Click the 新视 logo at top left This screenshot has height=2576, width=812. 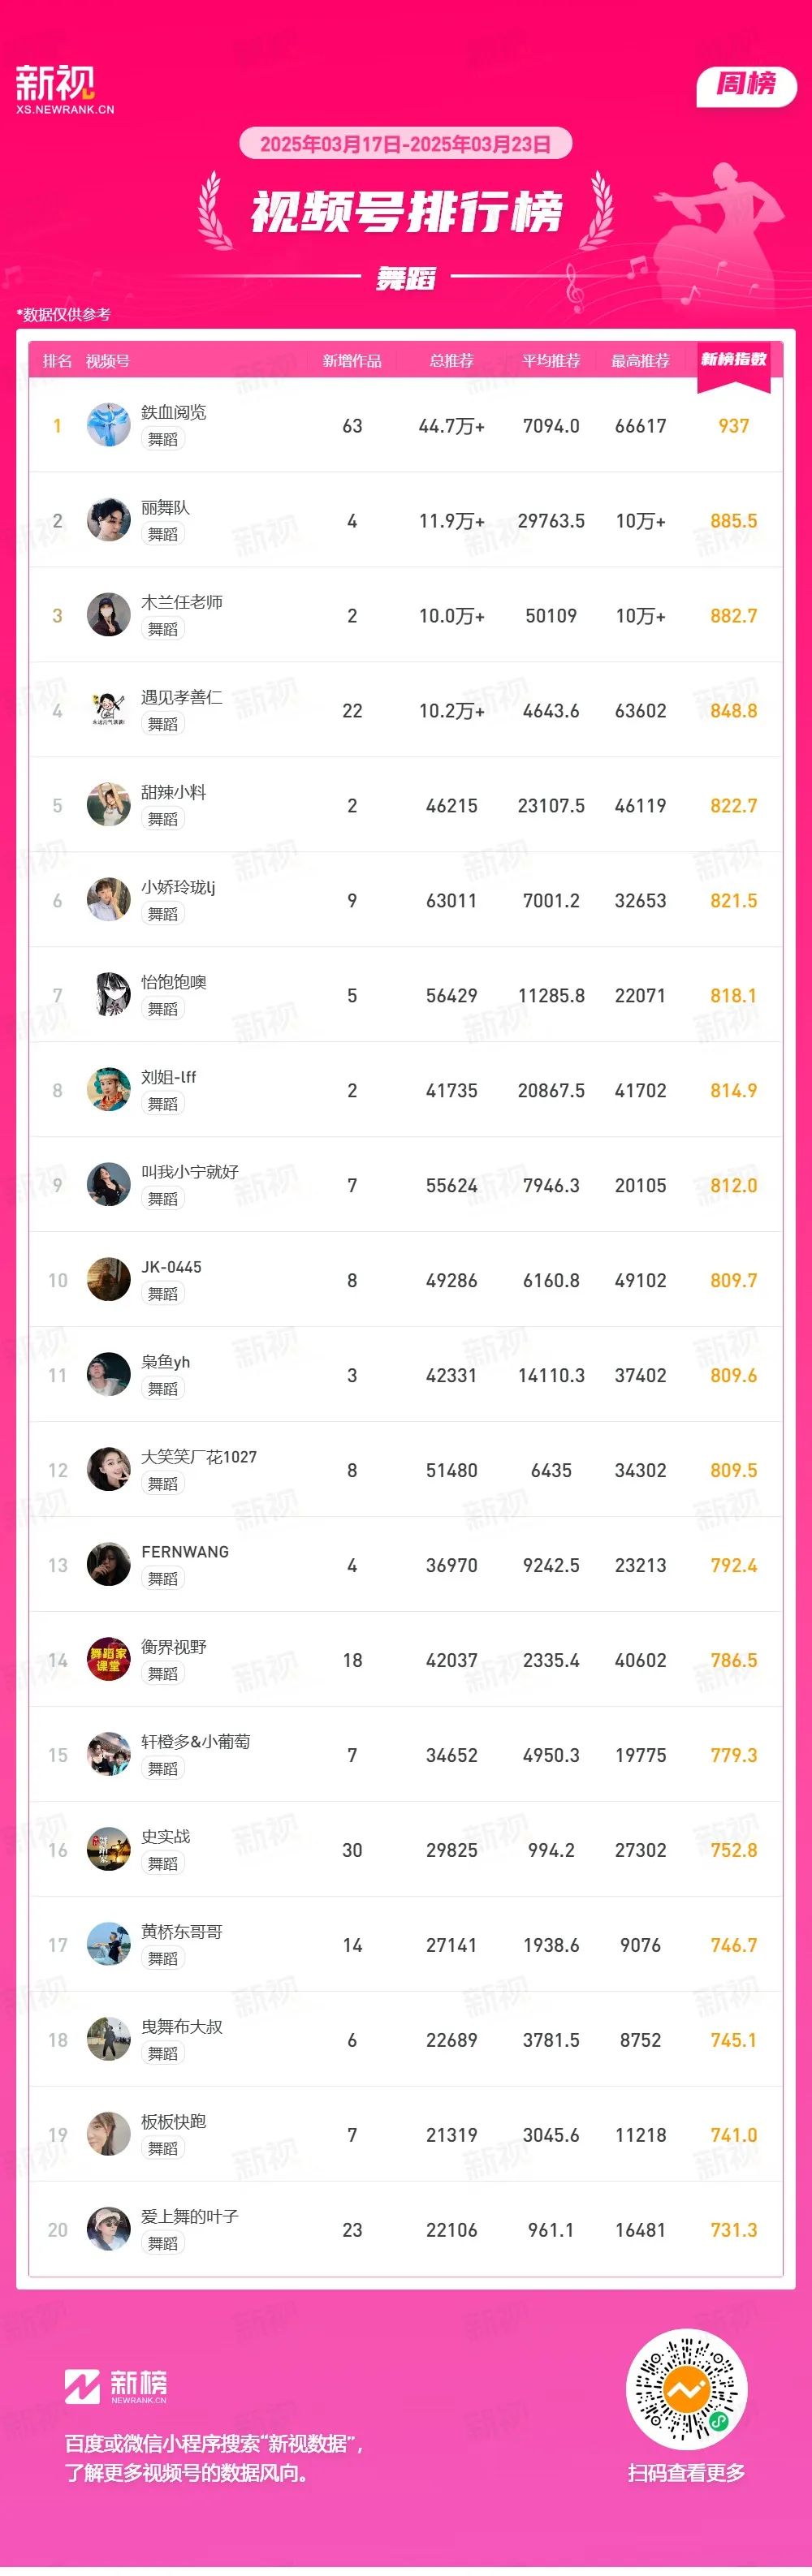pyautogui.click(x=64, y=89)
